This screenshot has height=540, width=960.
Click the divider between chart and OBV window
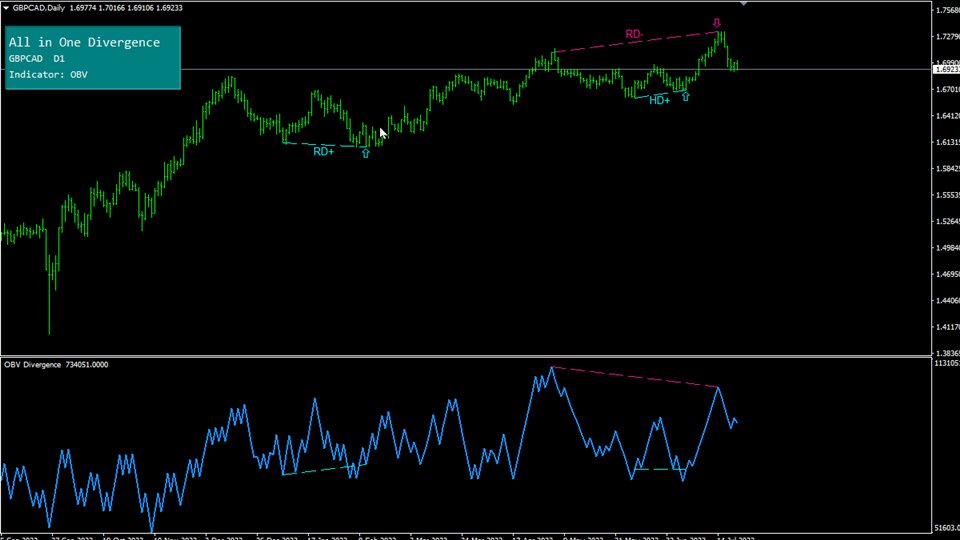[480, 356]
